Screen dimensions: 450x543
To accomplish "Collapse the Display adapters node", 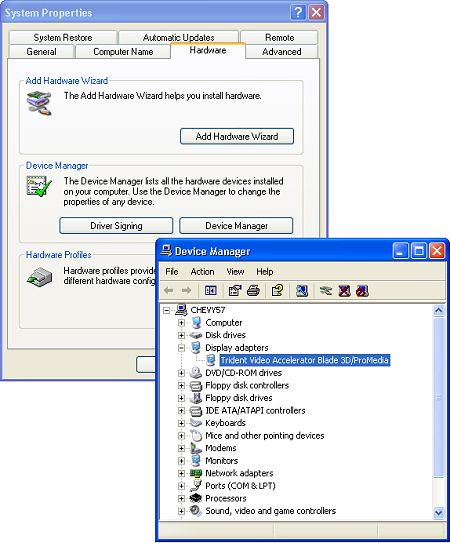I will (x=181, y=348).
